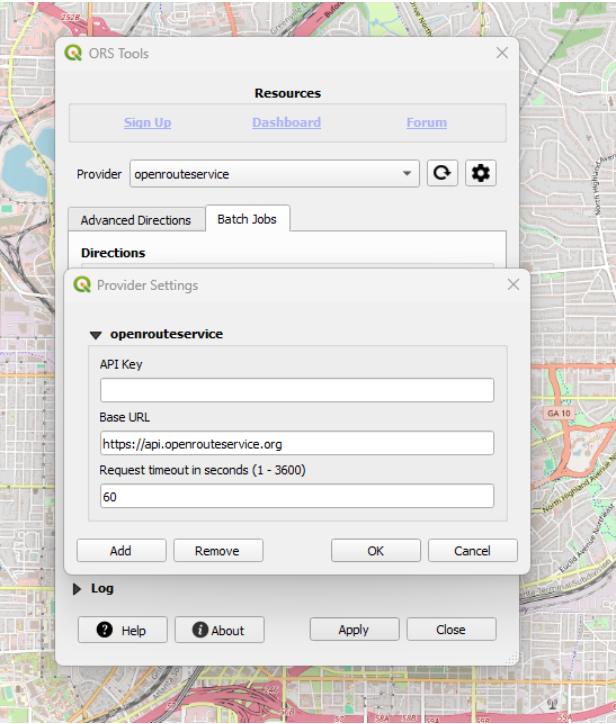
Task: Open the Sign Up link
Action: [x=147, y=122]
